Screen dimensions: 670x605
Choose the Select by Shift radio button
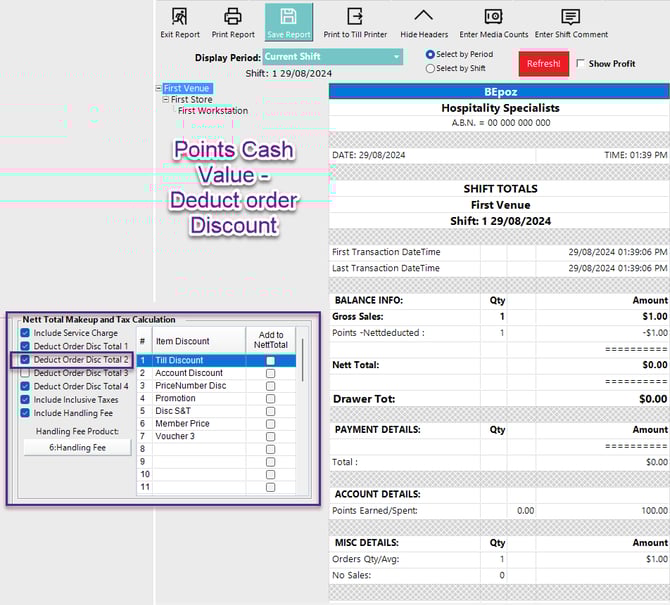pyautogui.click(x=430, y=68)
